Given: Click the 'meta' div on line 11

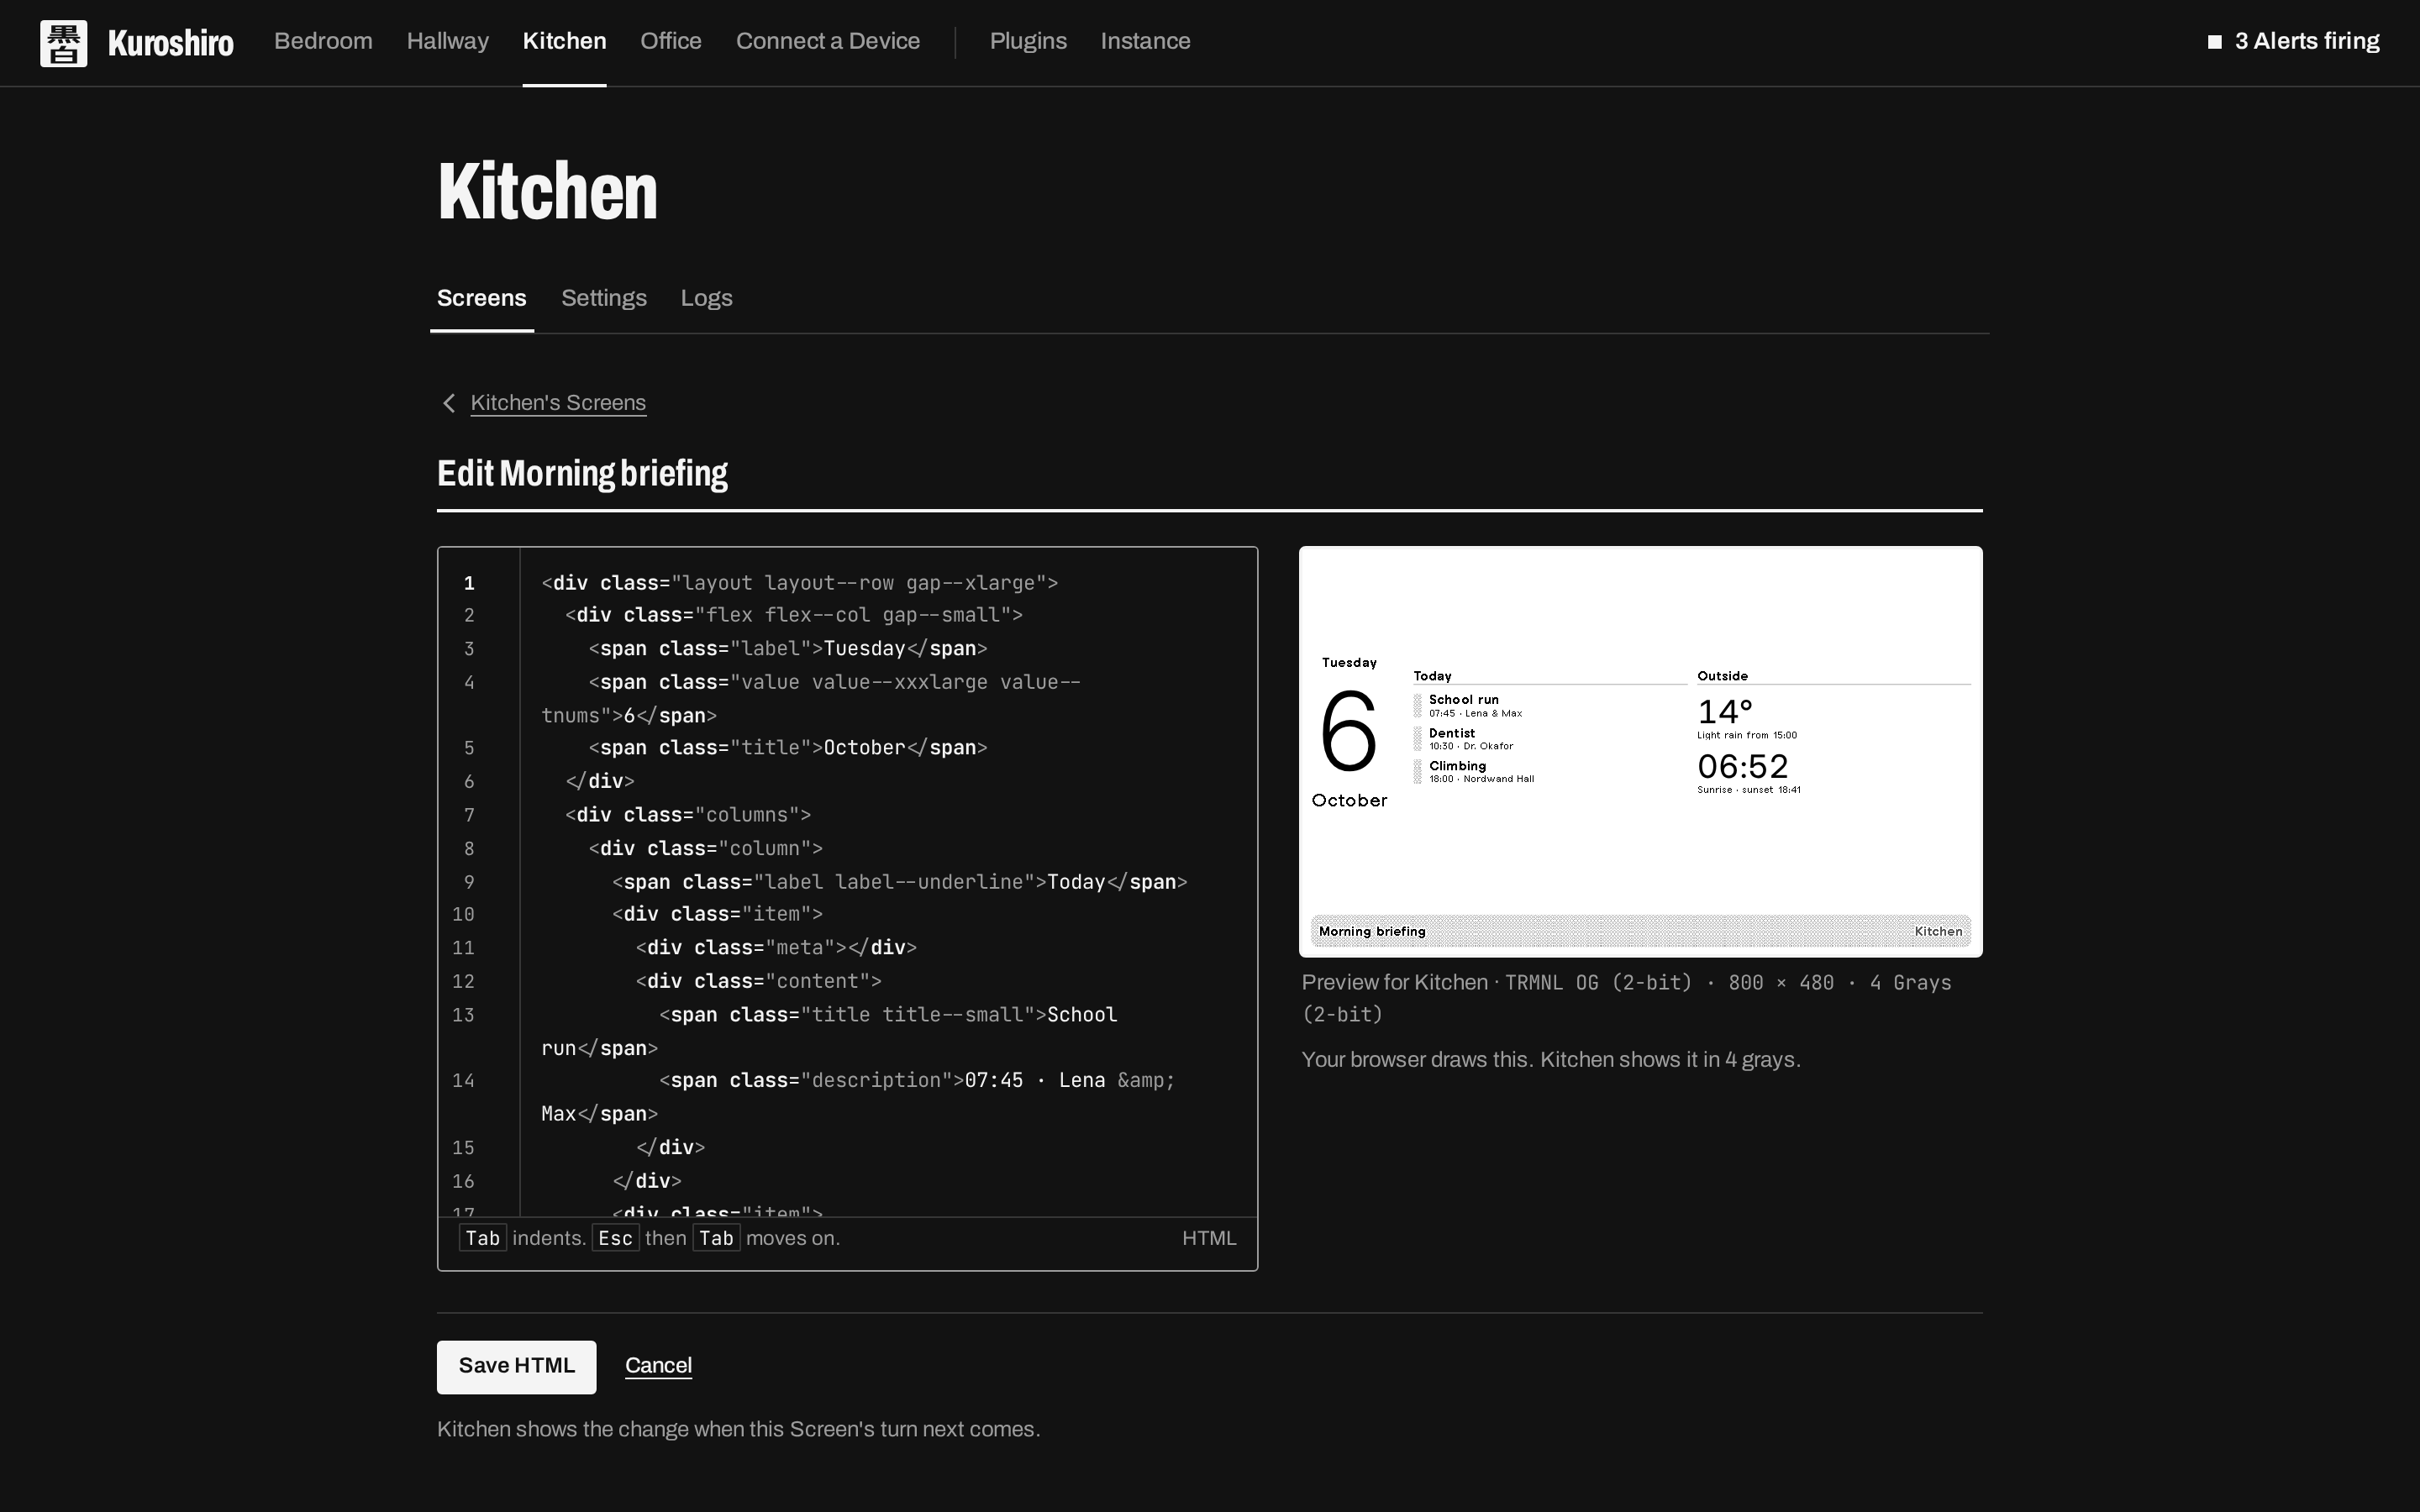Looking at the screenshot, I should pos(776,948).
